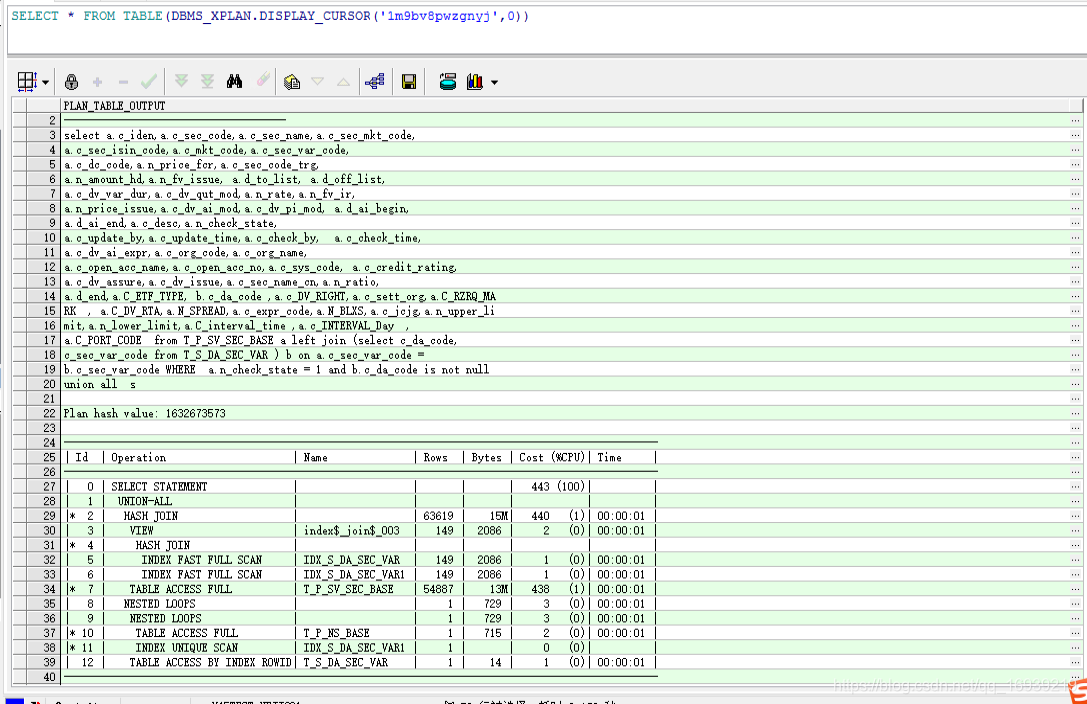Click the bar chart icon
This screenshot has height=704, width=1087.
point(475,82)
